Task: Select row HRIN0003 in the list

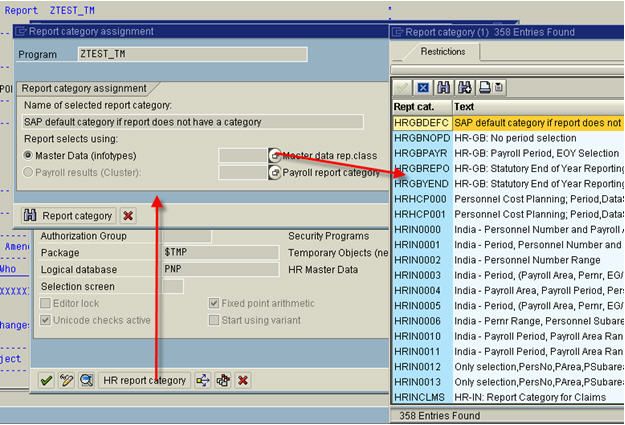Action: 508,275
